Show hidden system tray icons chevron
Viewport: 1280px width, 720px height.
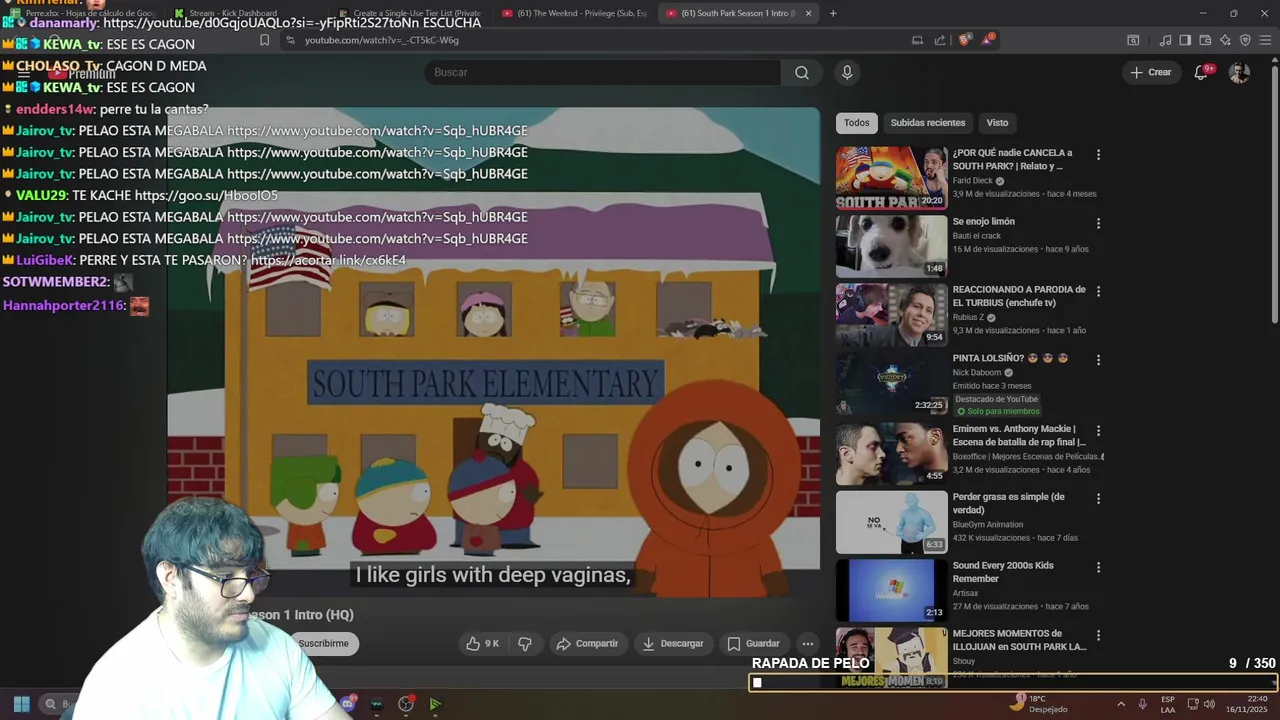[x=1121, y=704]
